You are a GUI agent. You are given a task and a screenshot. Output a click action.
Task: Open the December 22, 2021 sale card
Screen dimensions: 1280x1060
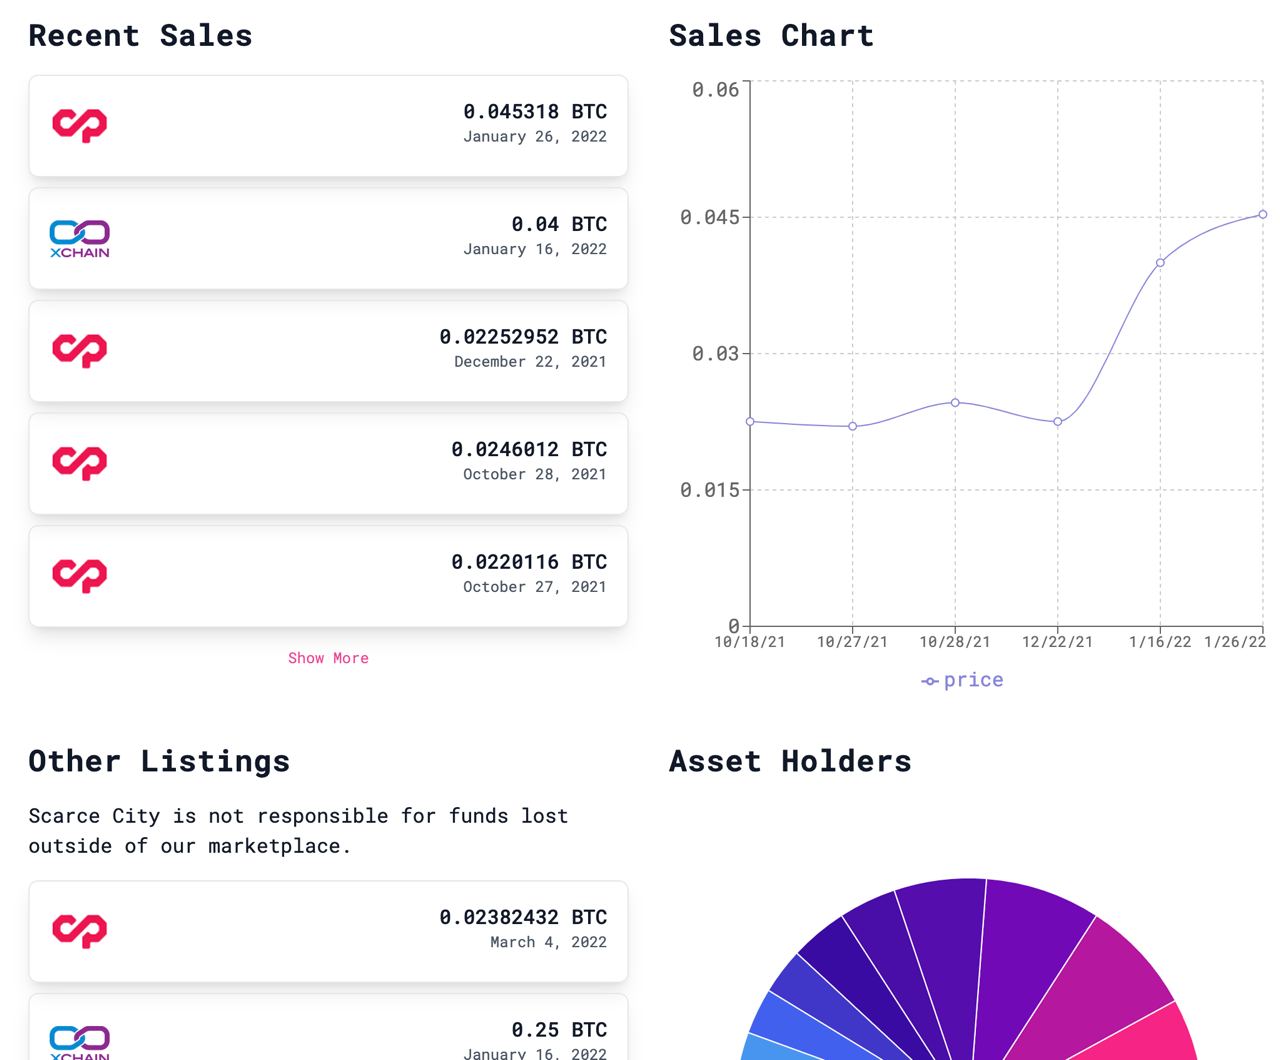point(328,351)
